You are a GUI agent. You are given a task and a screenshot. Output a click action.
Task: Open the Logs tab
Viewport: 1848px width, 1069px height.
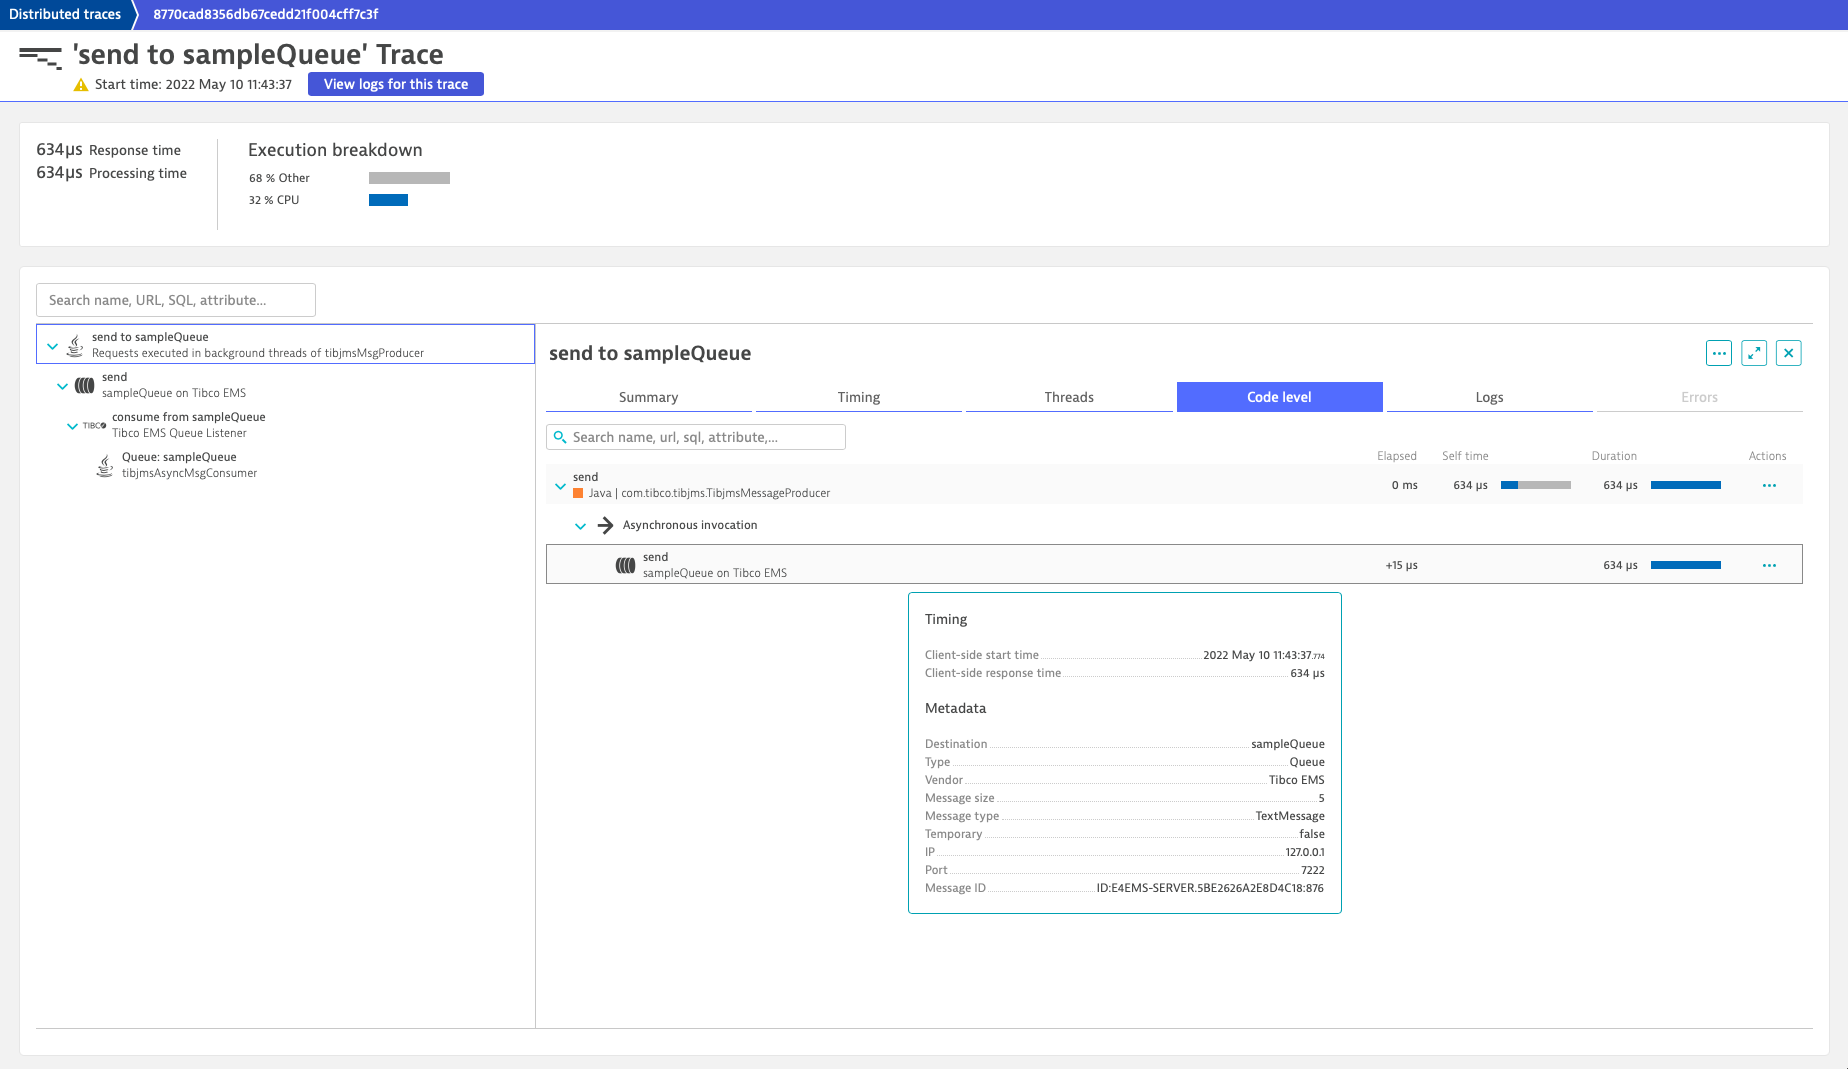[x=1489, y=397]
